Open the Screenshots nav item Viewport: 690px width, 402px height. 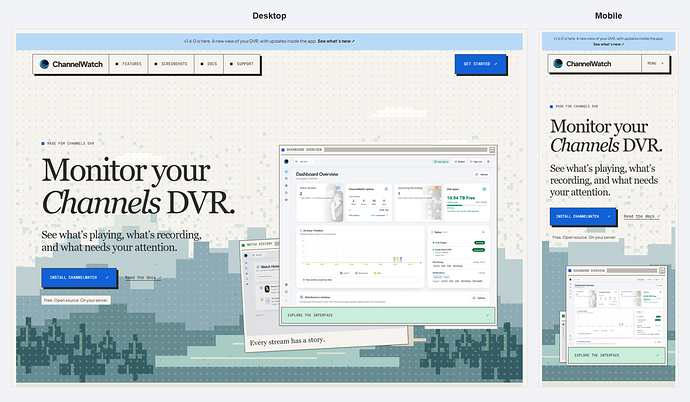pos(171,64)
